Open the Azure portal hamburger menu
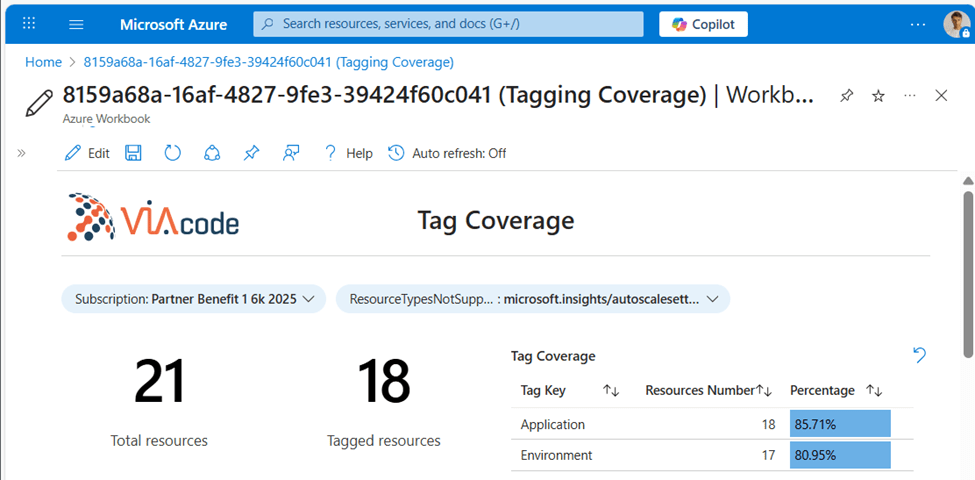Viewport: 975px width, 480px height. point(77,24)
